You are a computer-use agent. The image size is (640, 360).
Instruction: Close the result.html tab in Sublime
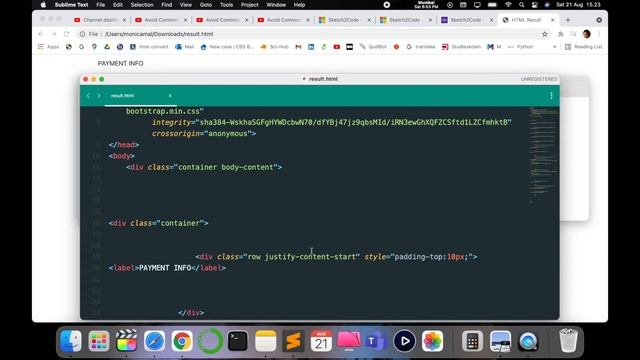[170, 96]
